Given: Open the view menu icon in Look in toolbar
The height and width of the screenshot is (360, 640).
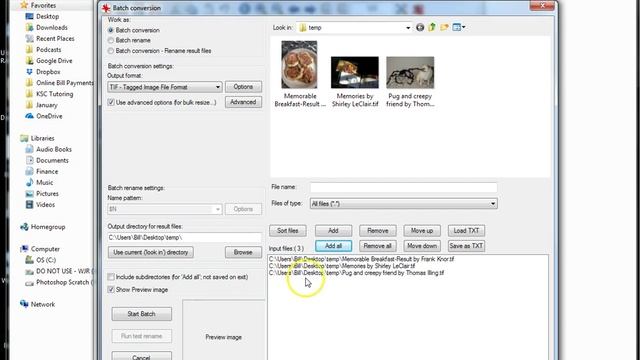Looking at the screenshot, I should (x=459, y=27).
